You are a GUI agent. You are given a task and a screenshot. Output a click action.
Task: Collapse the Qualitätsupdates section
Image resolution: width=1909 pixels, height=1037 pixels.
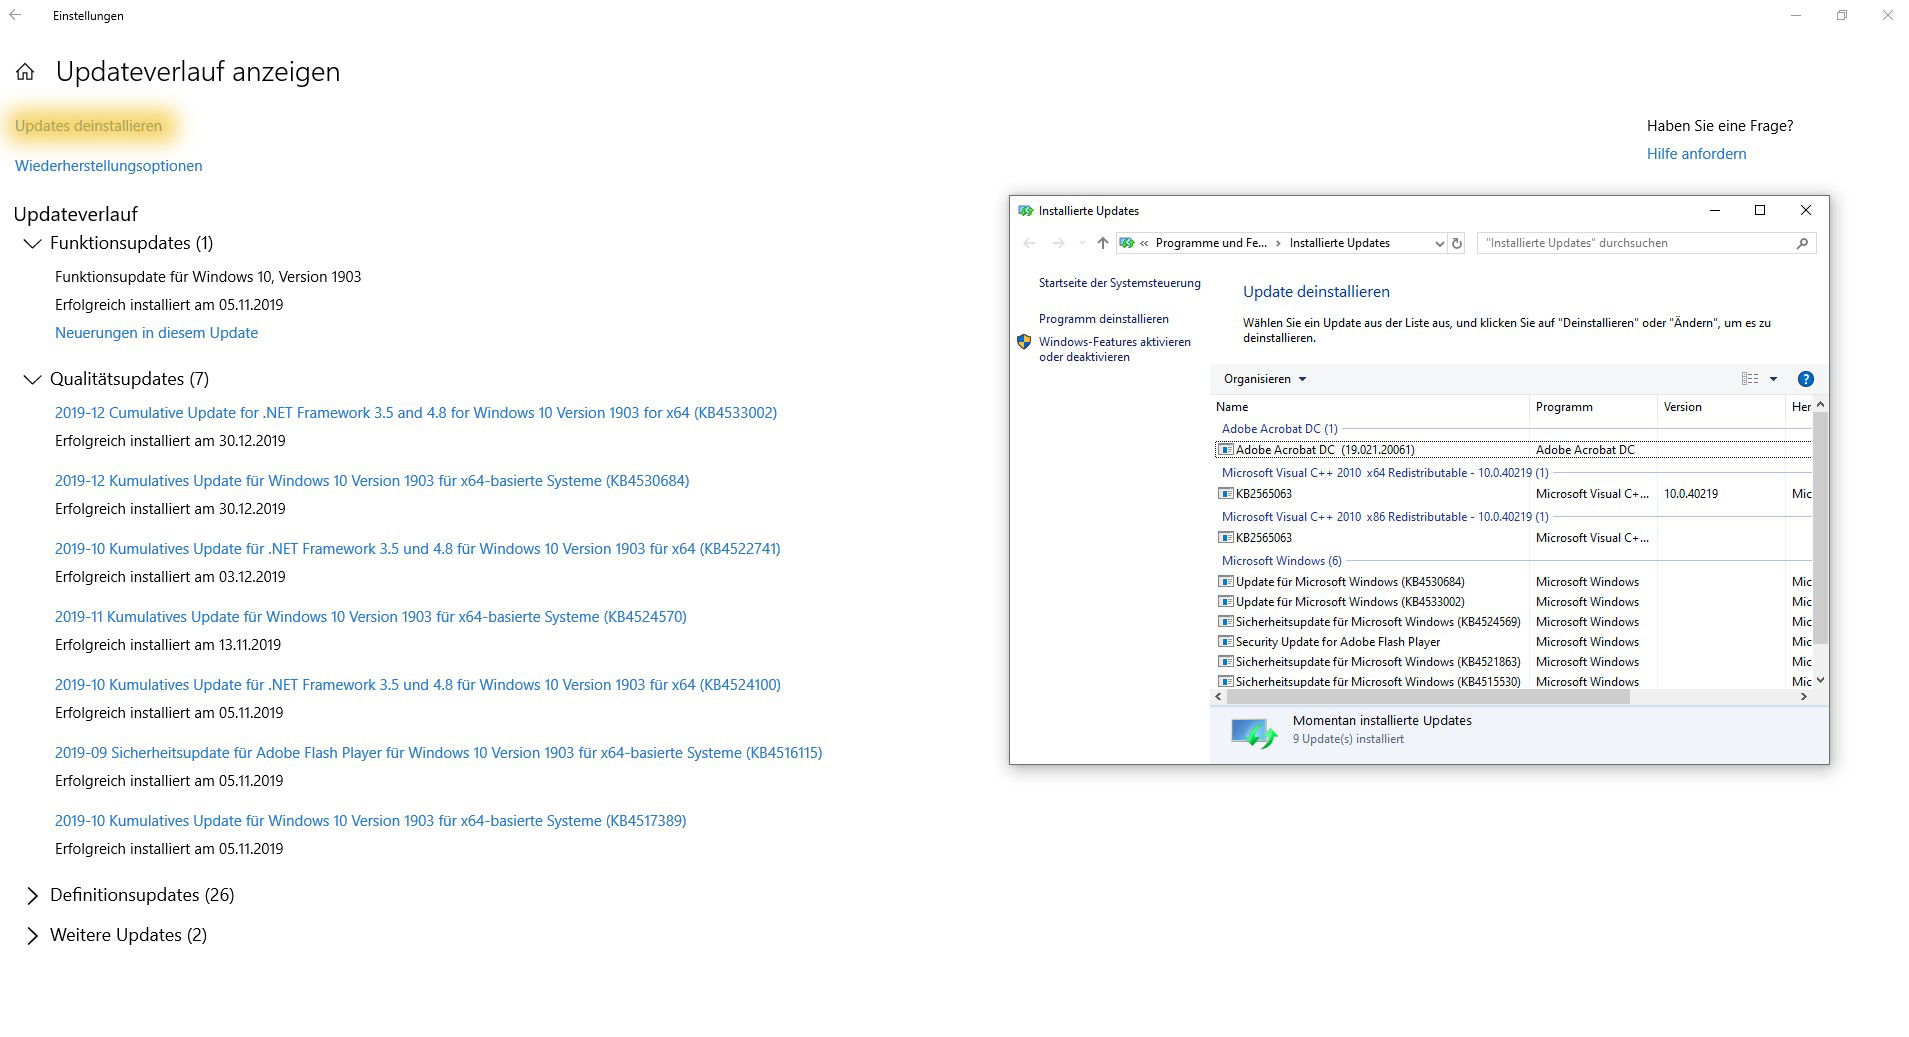(32, 379)
